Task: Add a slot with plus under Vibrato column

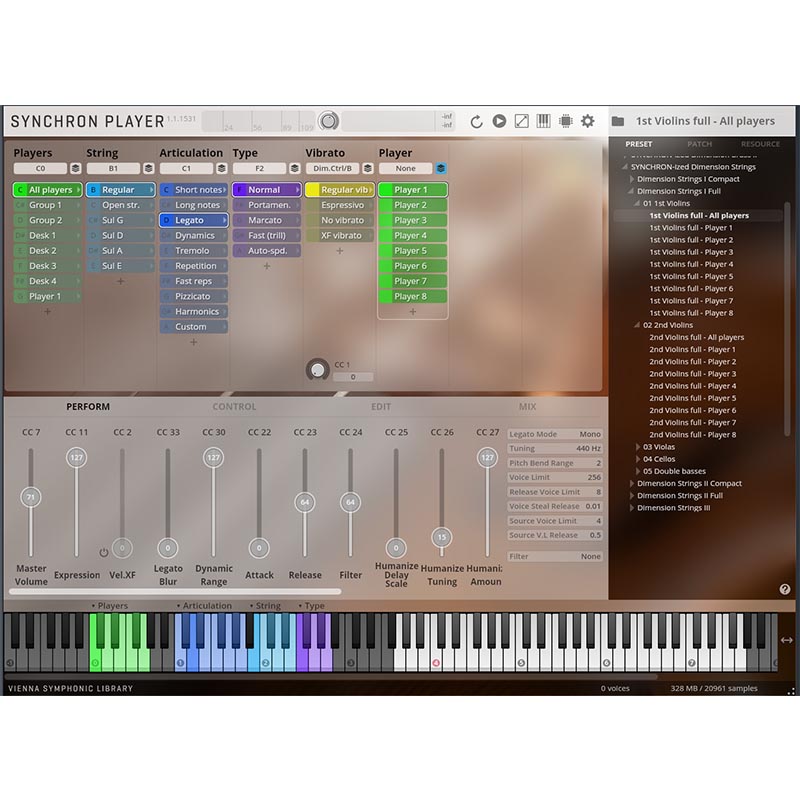Action: 340,251
